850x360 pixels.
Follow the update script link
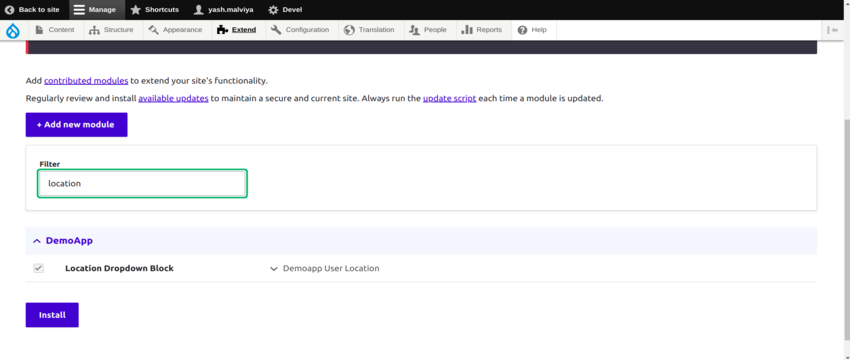449,99
